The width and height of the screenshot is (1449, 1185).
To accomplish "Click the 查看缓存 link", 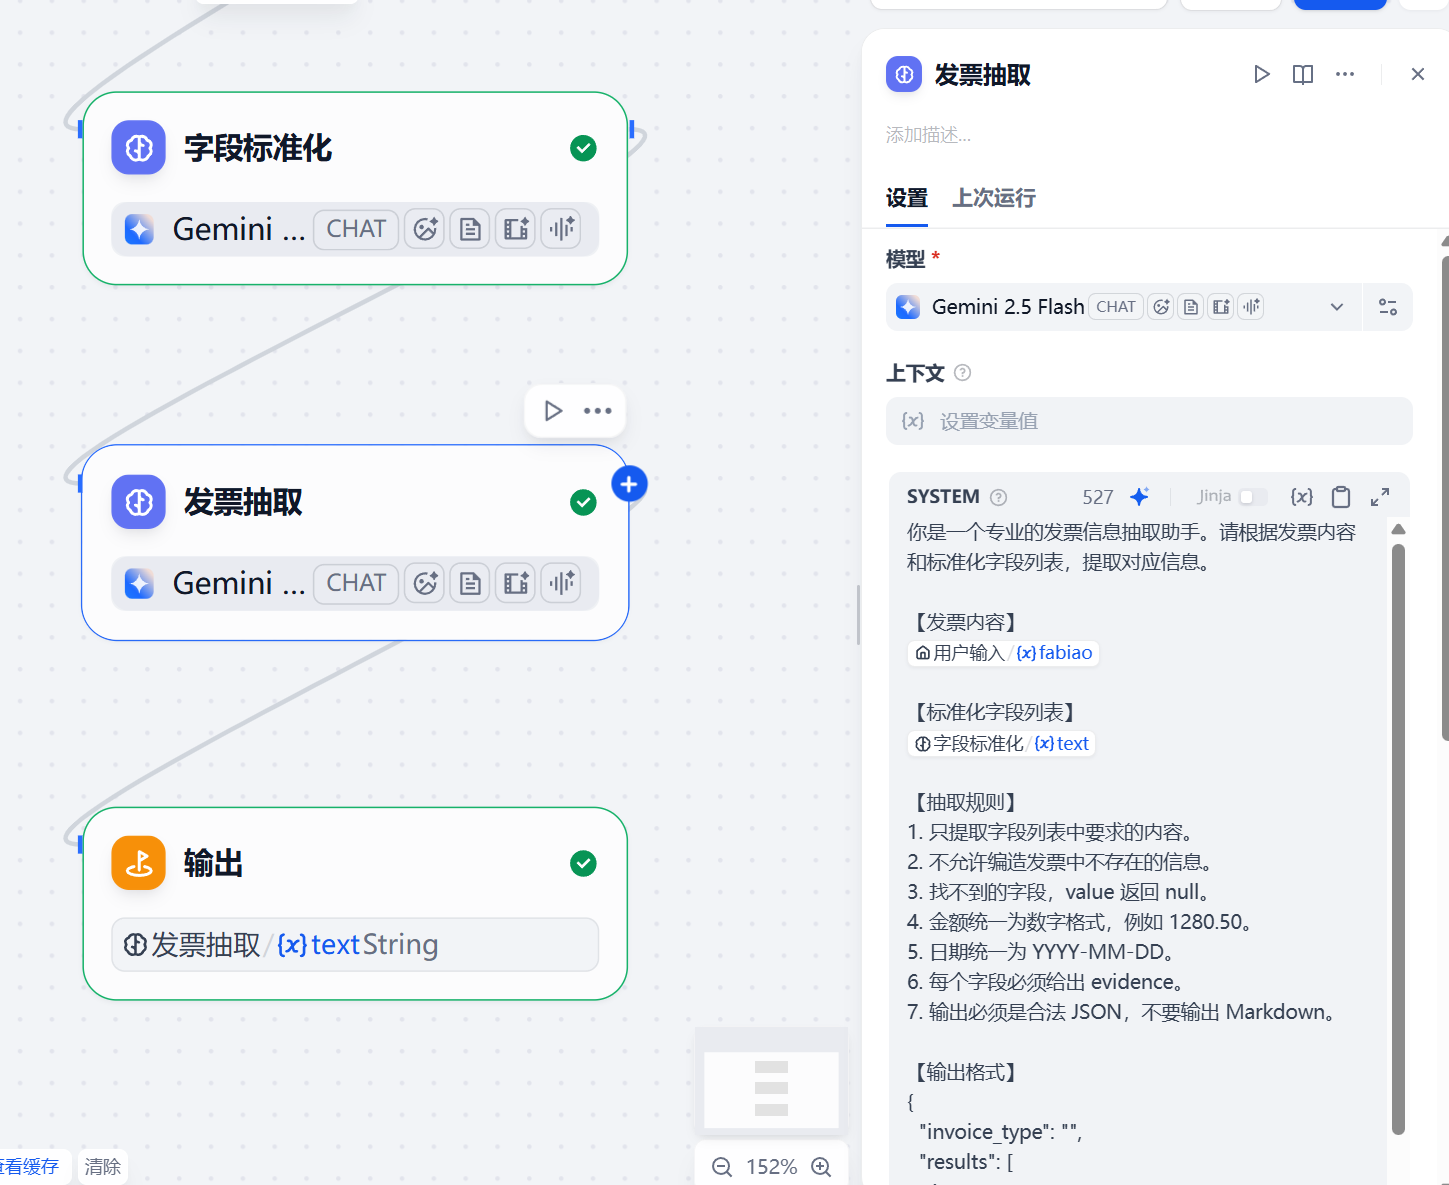I will tap(30, 1167).
